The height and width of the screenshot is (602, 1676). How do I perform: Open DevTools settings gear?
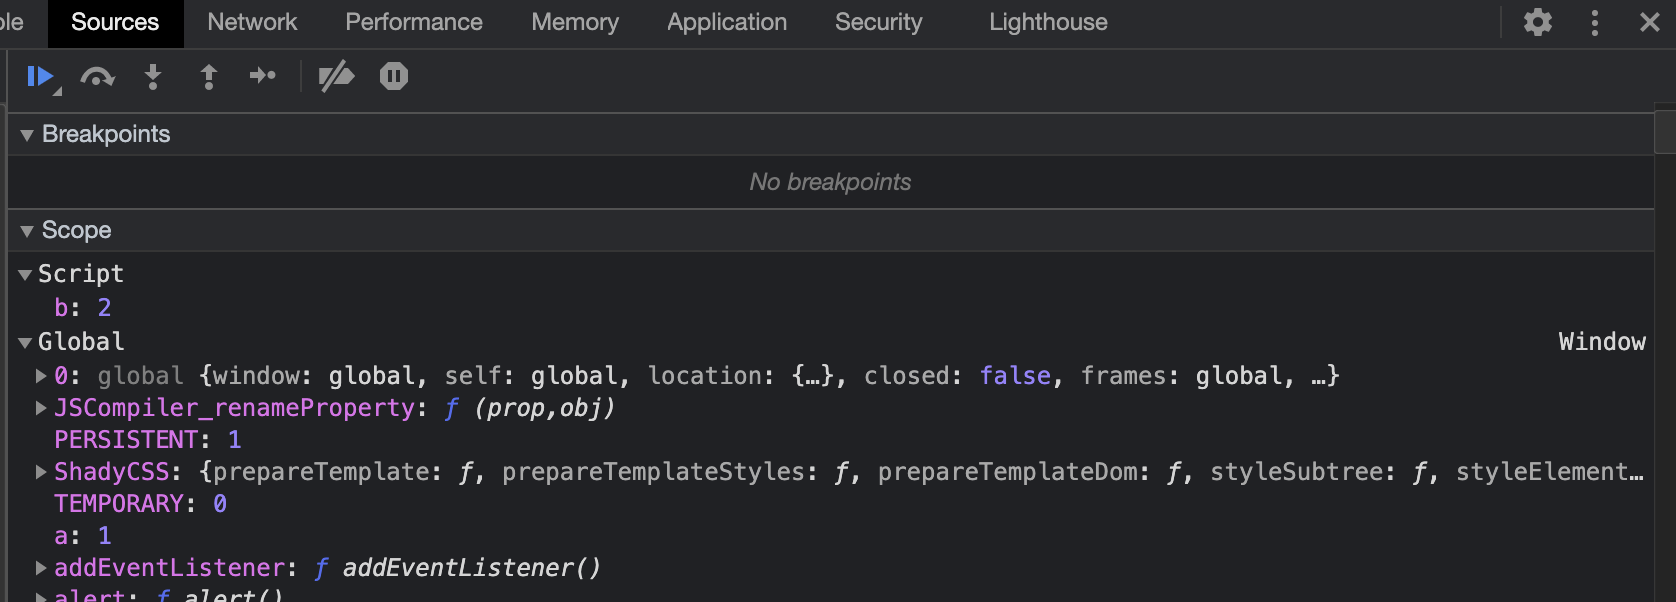pyautogui.click(x=1538, y=22)
